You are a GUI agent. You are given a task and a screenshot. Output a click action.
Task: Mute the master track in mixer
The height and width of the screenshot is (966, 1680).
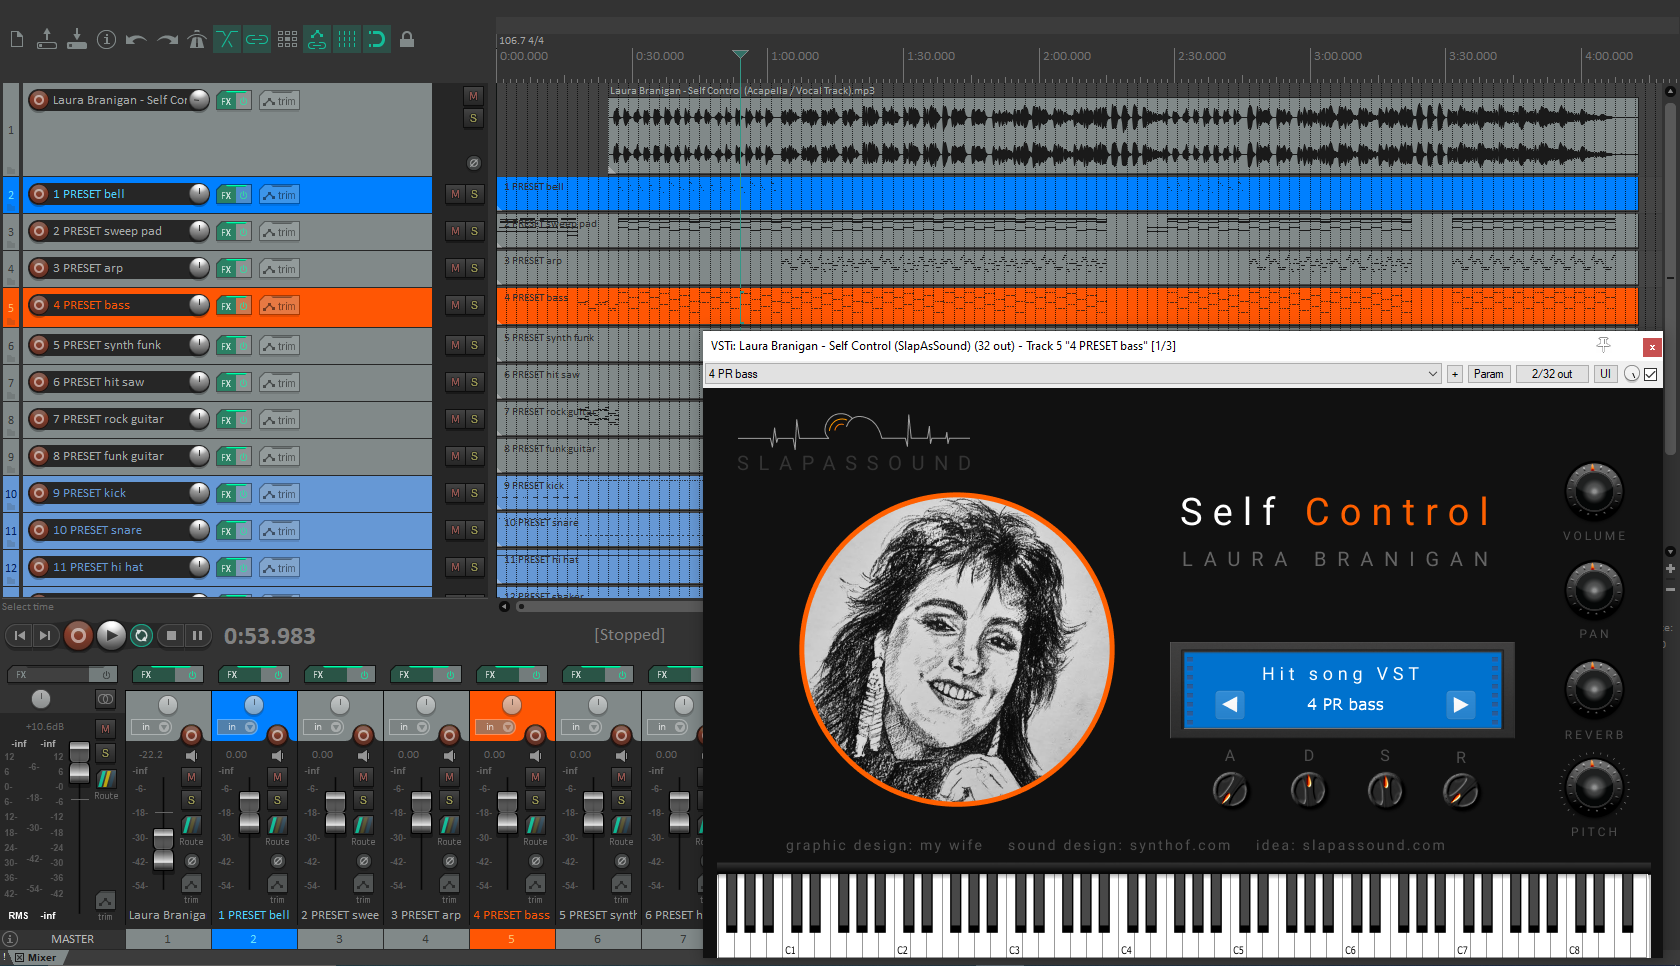coord(105,728)
